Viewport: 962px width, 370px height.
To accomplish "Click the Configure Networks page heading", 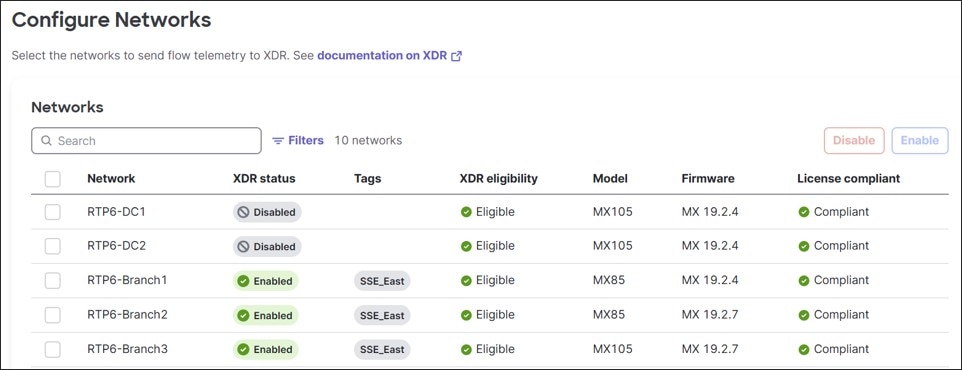I will [x=112, y=20].
